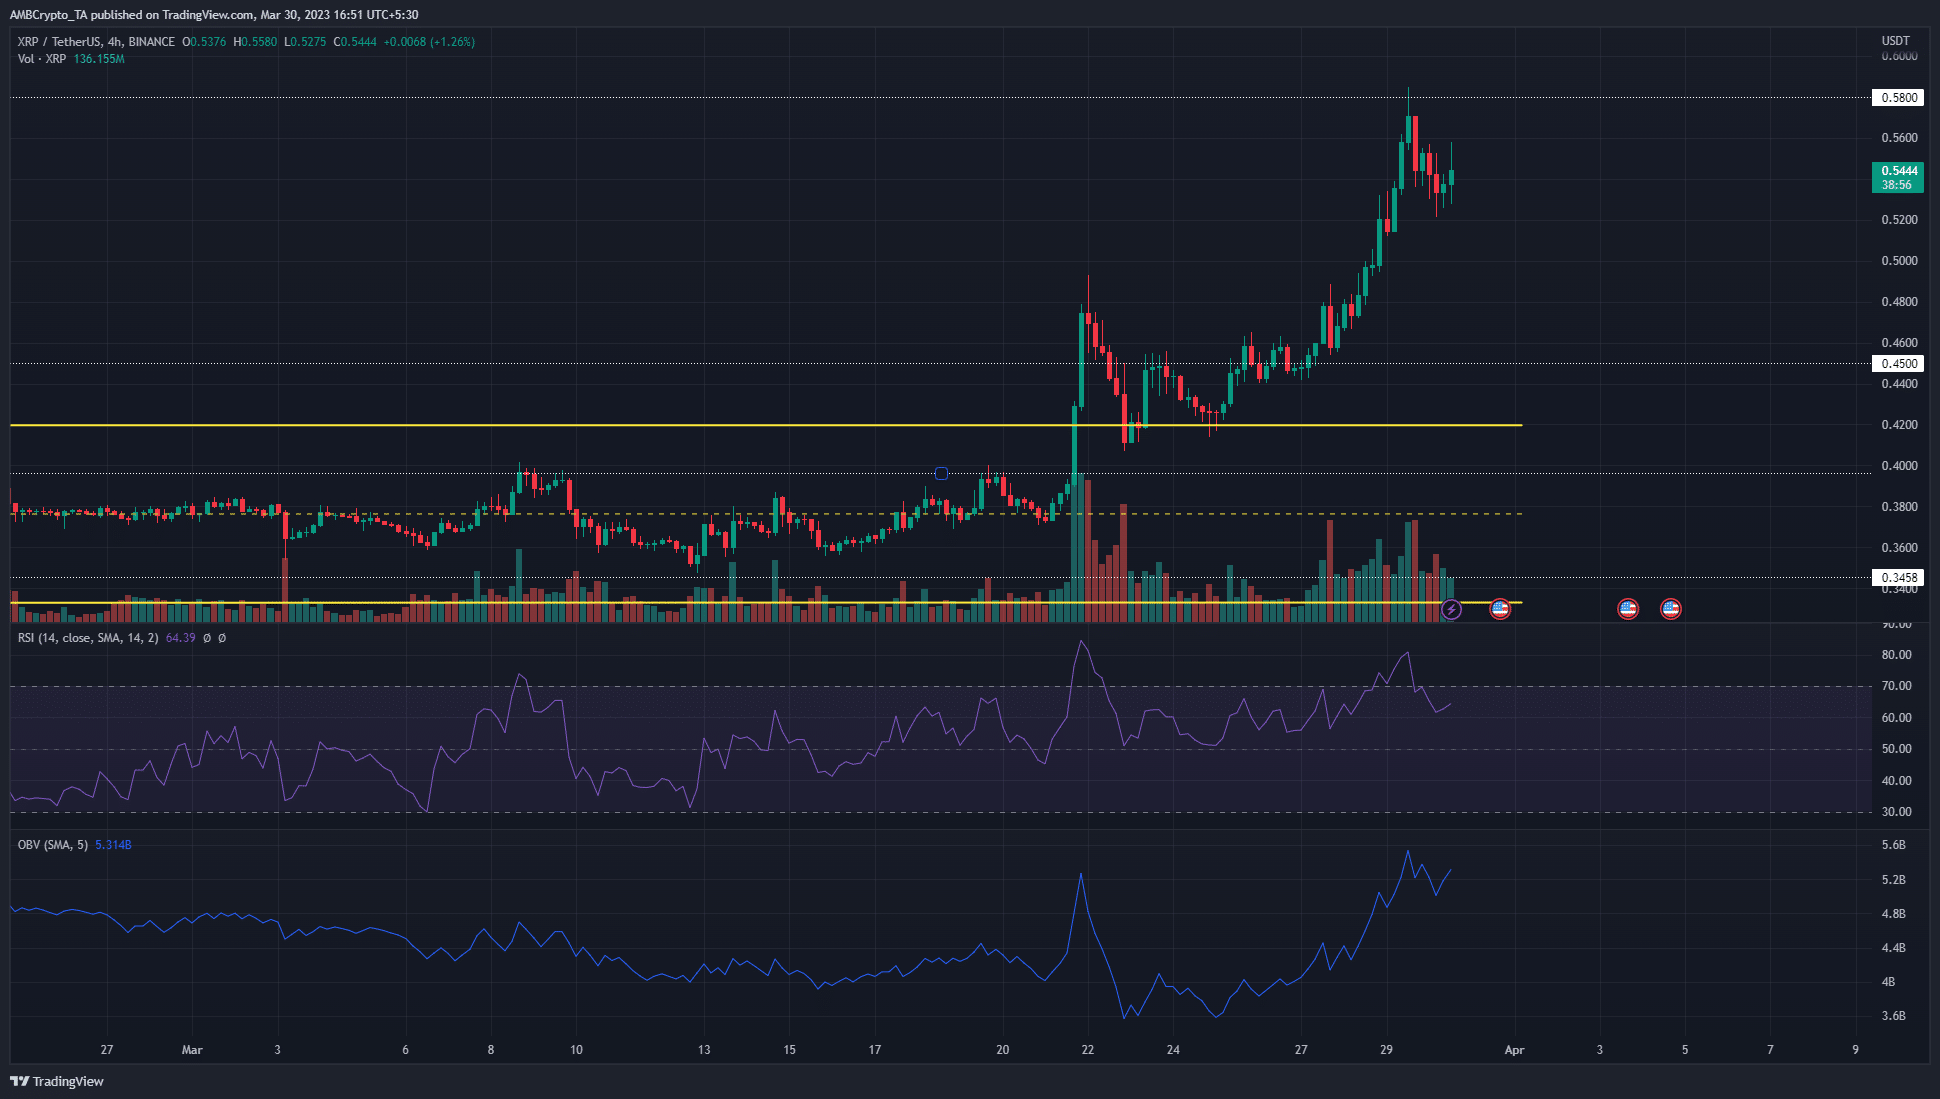1940x1099 pixels.
Task: Select the yellow horizontal line at 0.4200
Action: (700, 424)
